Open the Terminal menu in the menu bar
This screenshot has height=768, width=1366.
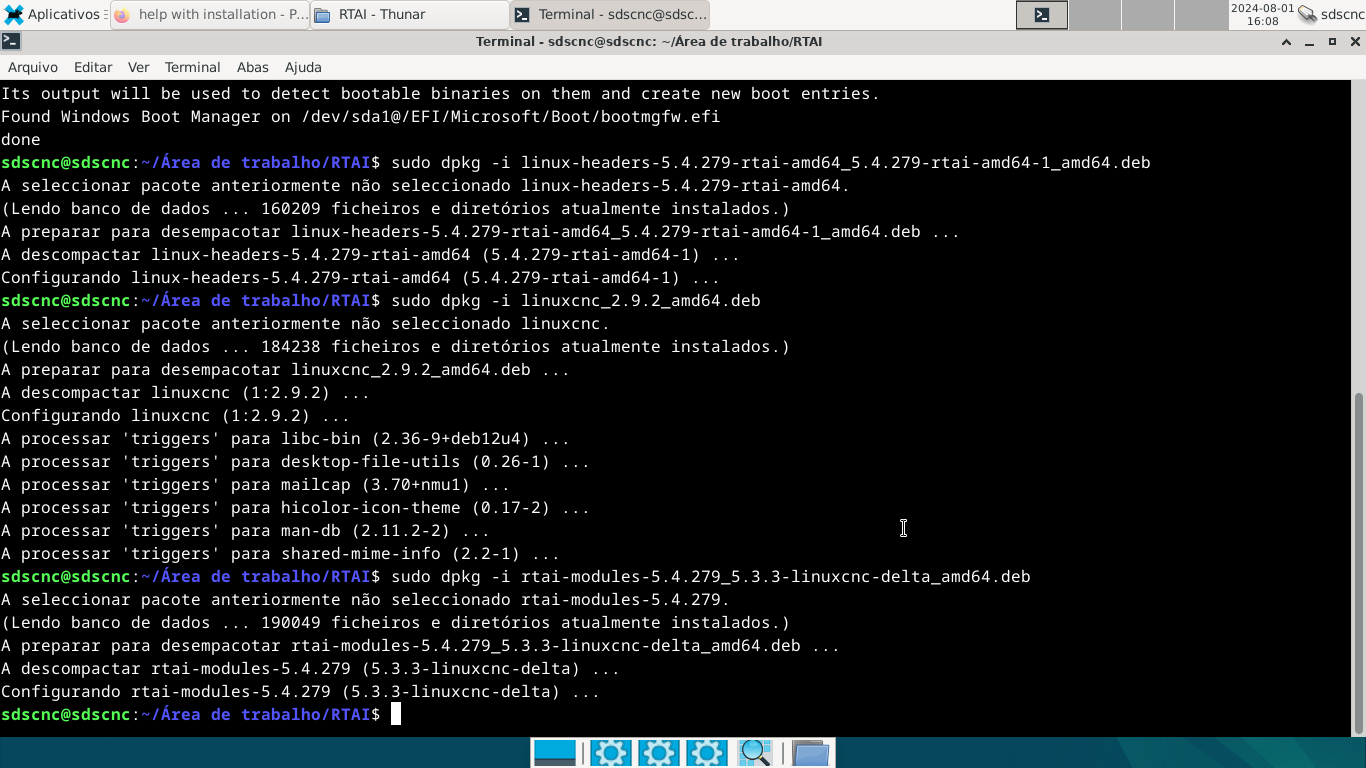pyautogui.click(x=193, y=67)
